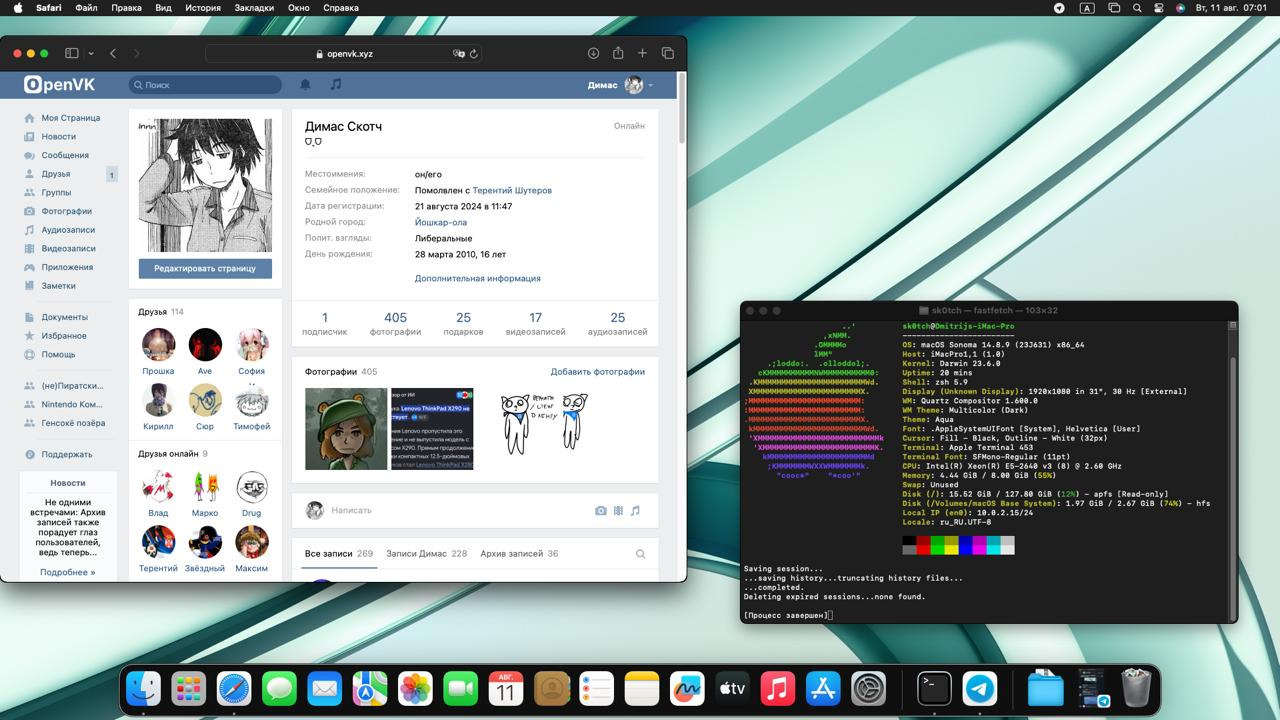Open friend Прошка's avatar
This screenshot has height=720, width=1280.
pyautogui.click(x=158, y=345)
